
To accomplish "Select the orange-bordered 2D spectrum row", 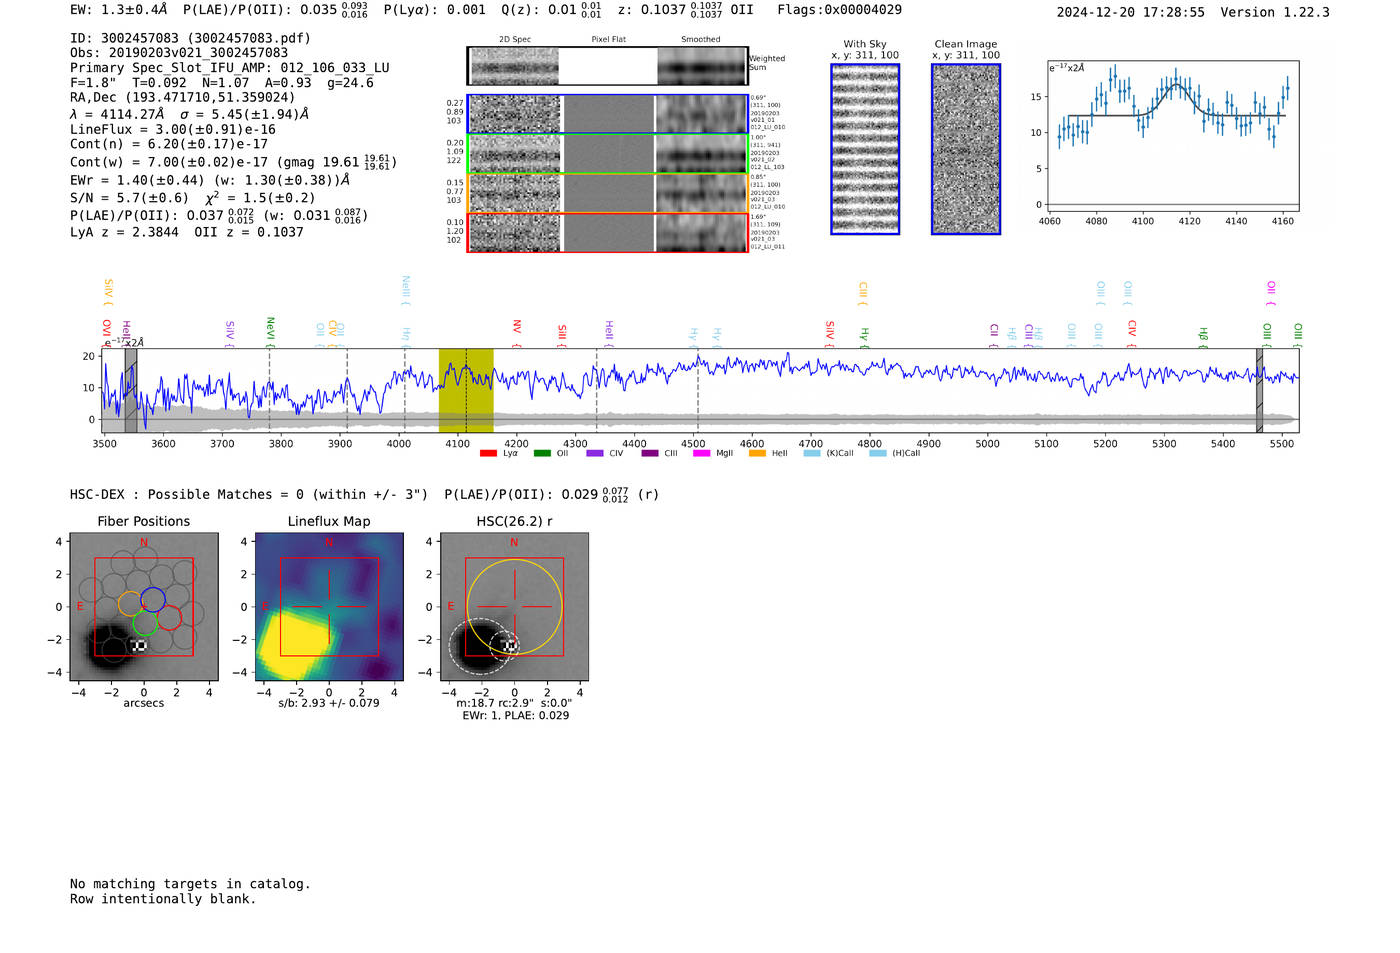I will pyautogui.click(x=608, y=193).
